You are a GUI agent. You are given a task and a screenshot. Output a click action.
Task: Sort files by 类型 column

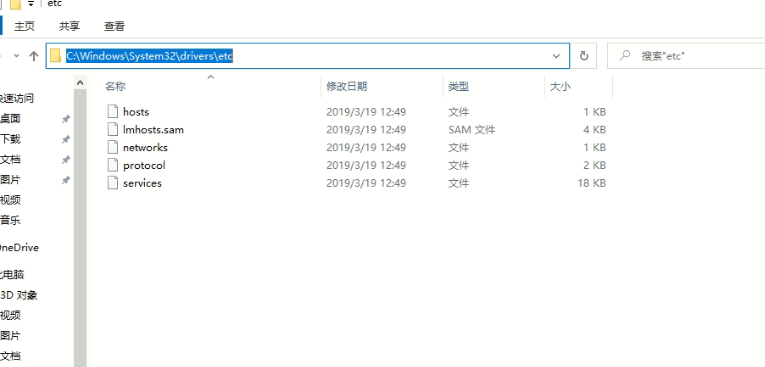[x=459, y=87]
